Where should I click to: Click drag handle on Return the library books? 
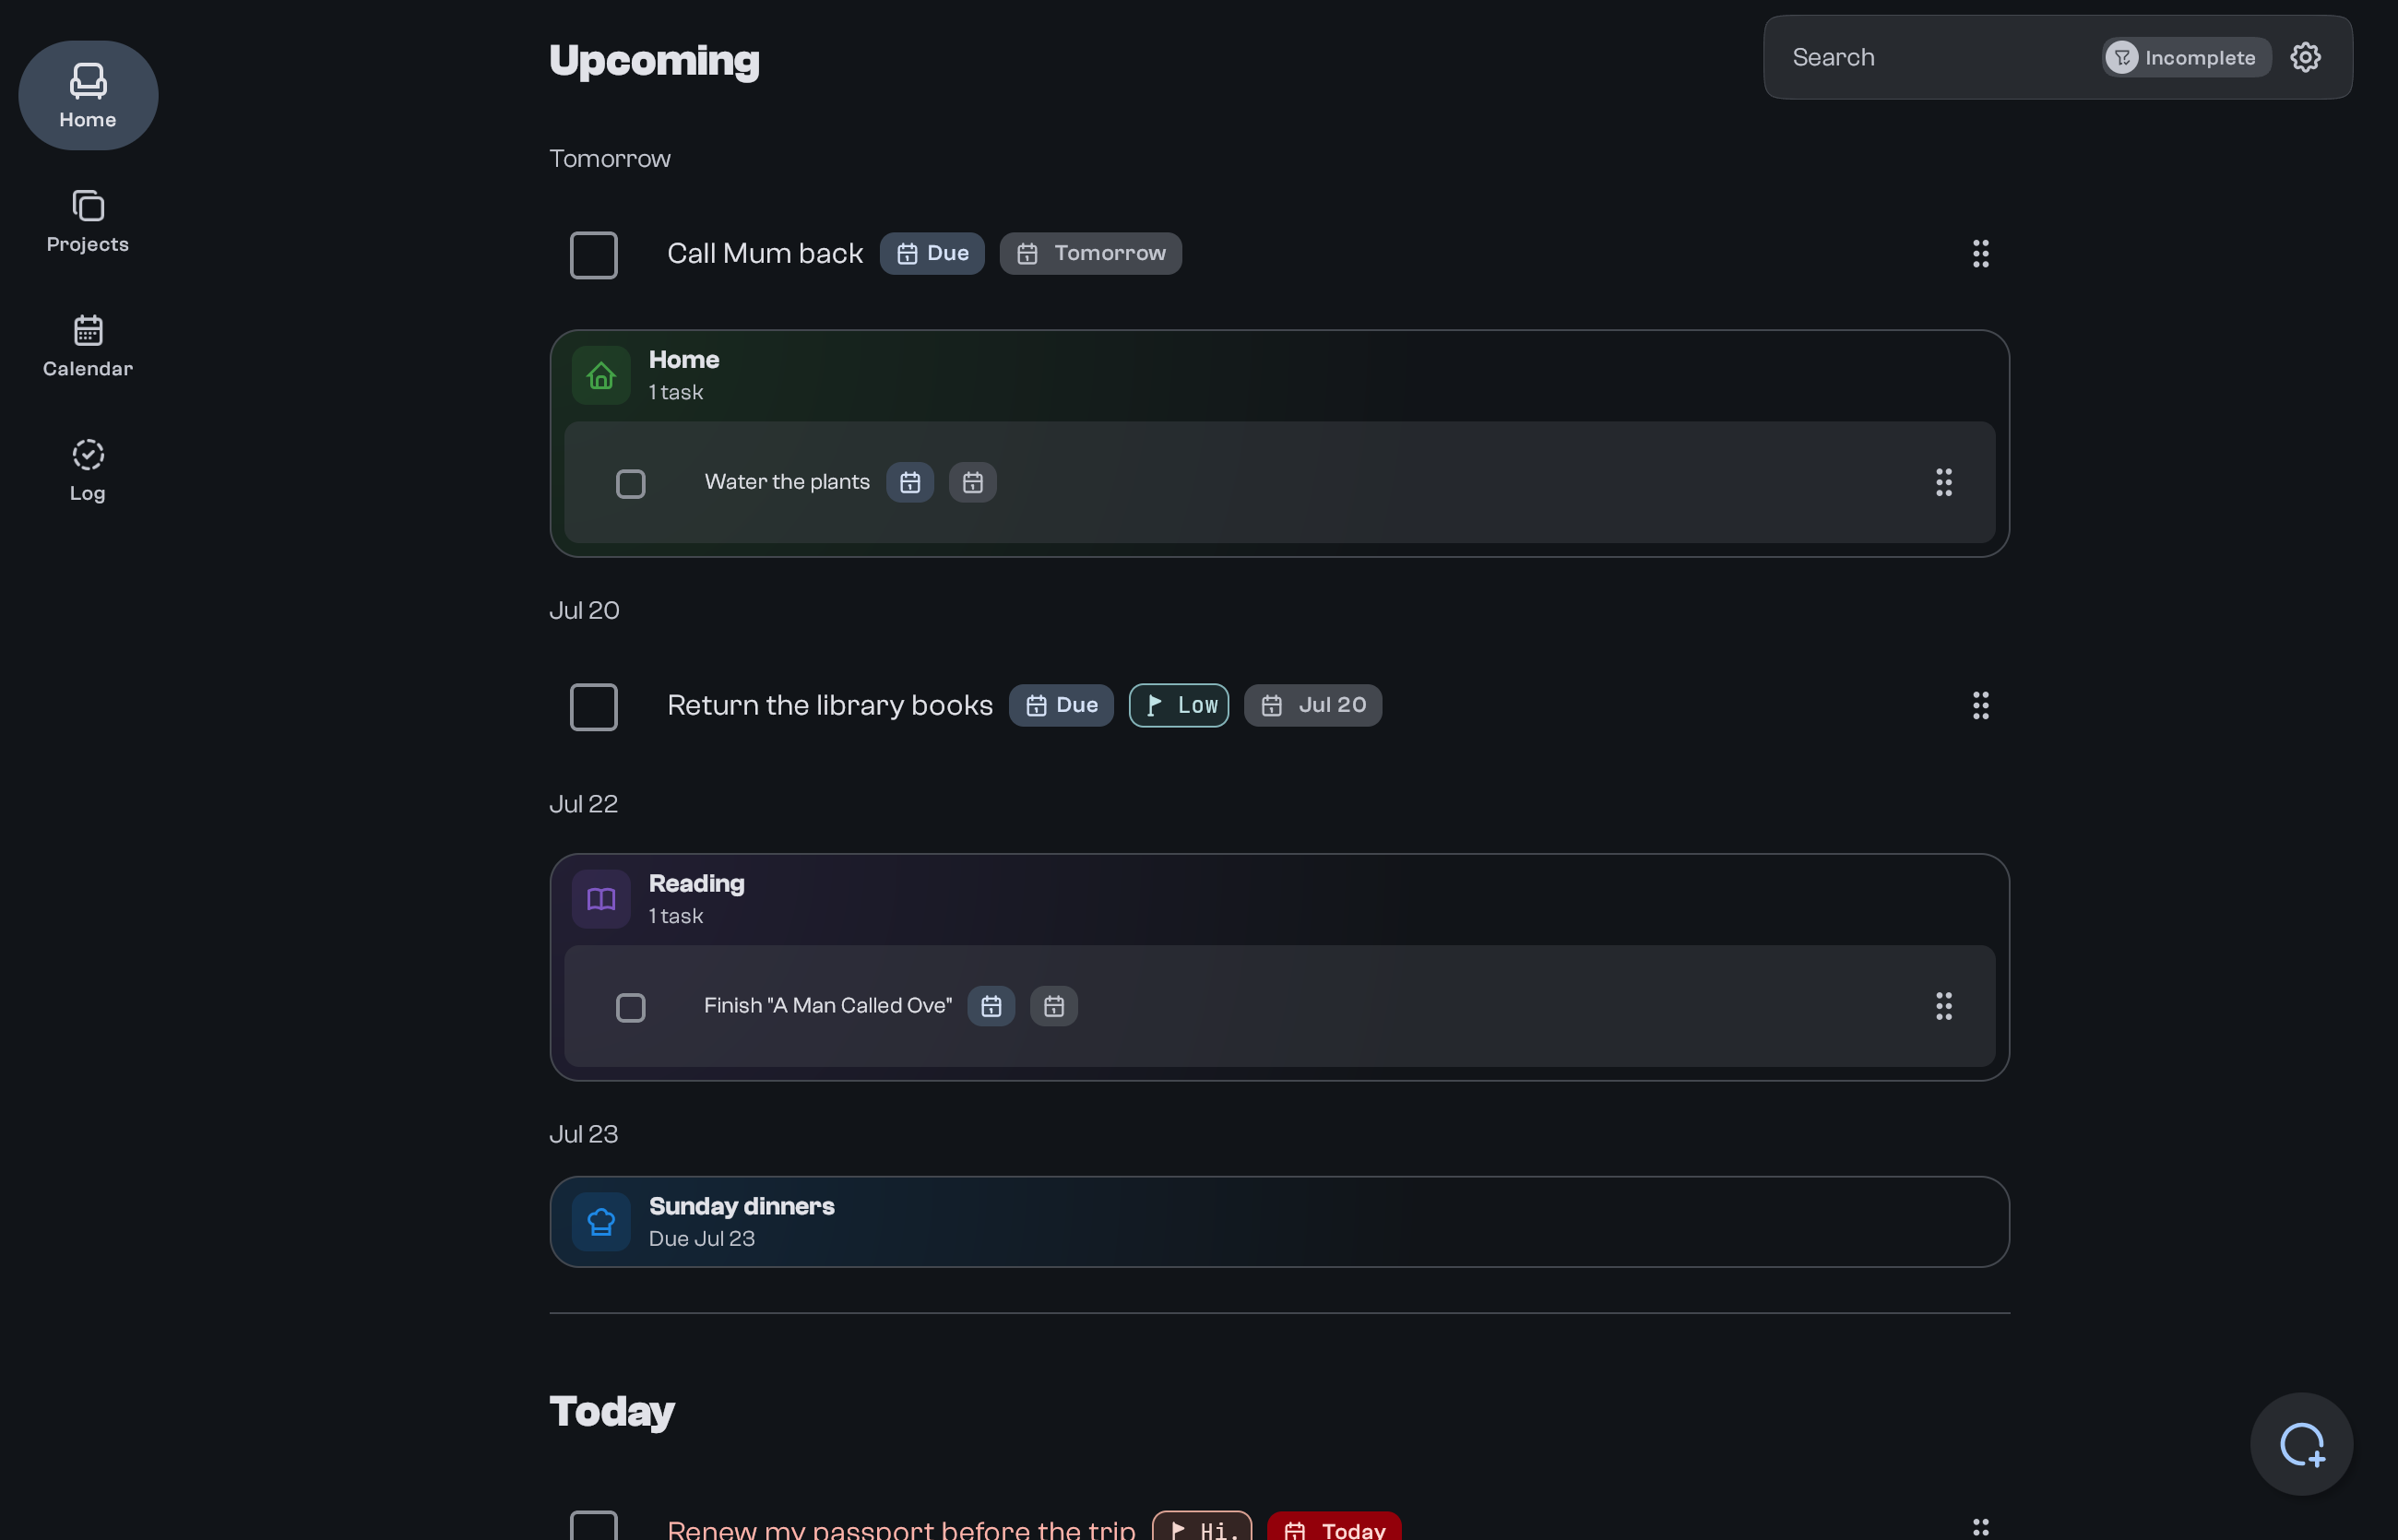point(1980,705)
